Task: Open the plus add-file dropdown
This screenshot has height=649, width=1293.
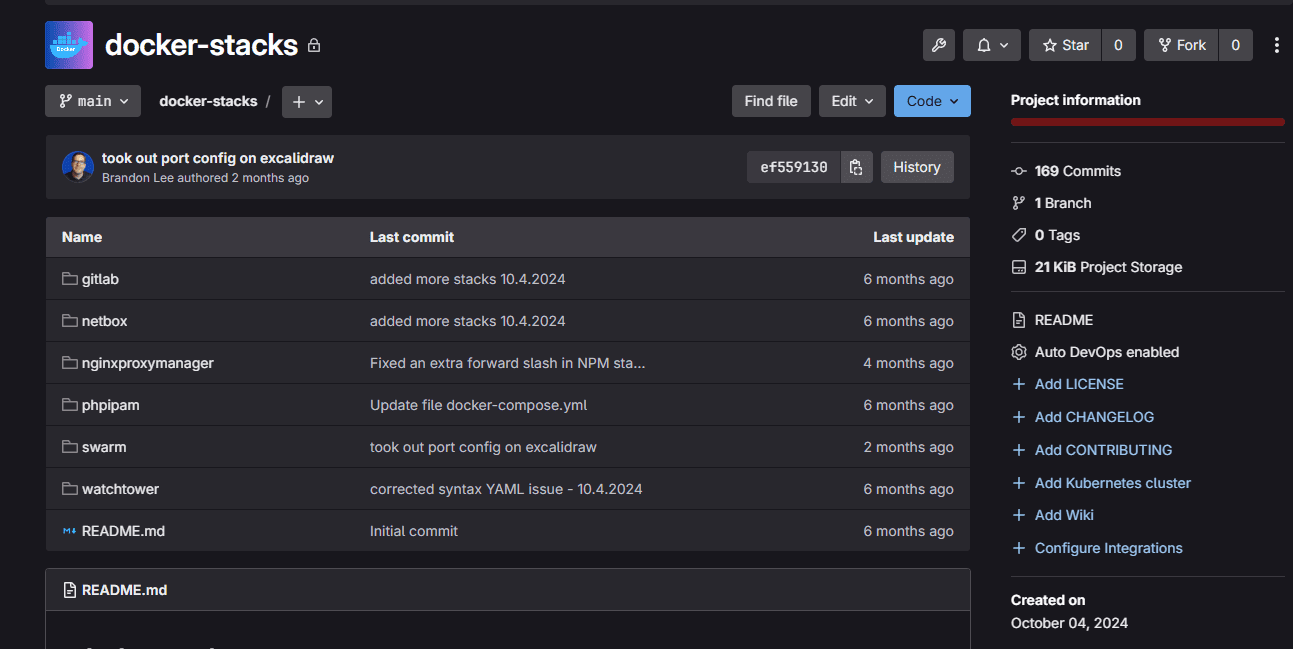Action: 307,101
